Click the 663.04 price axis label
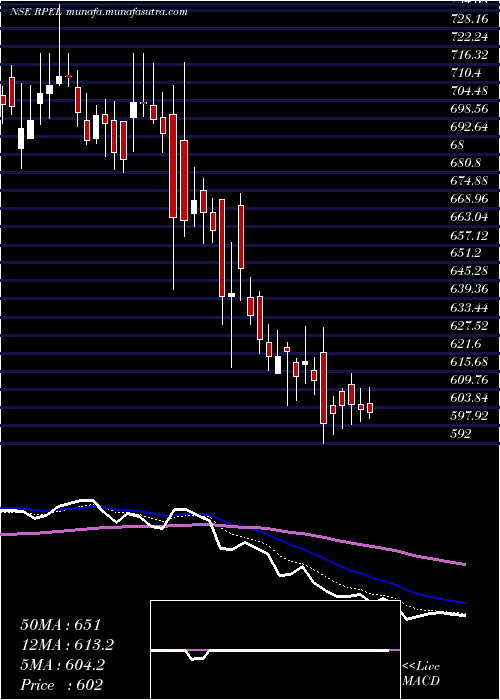The image size is (500, 700). (469, 217)
